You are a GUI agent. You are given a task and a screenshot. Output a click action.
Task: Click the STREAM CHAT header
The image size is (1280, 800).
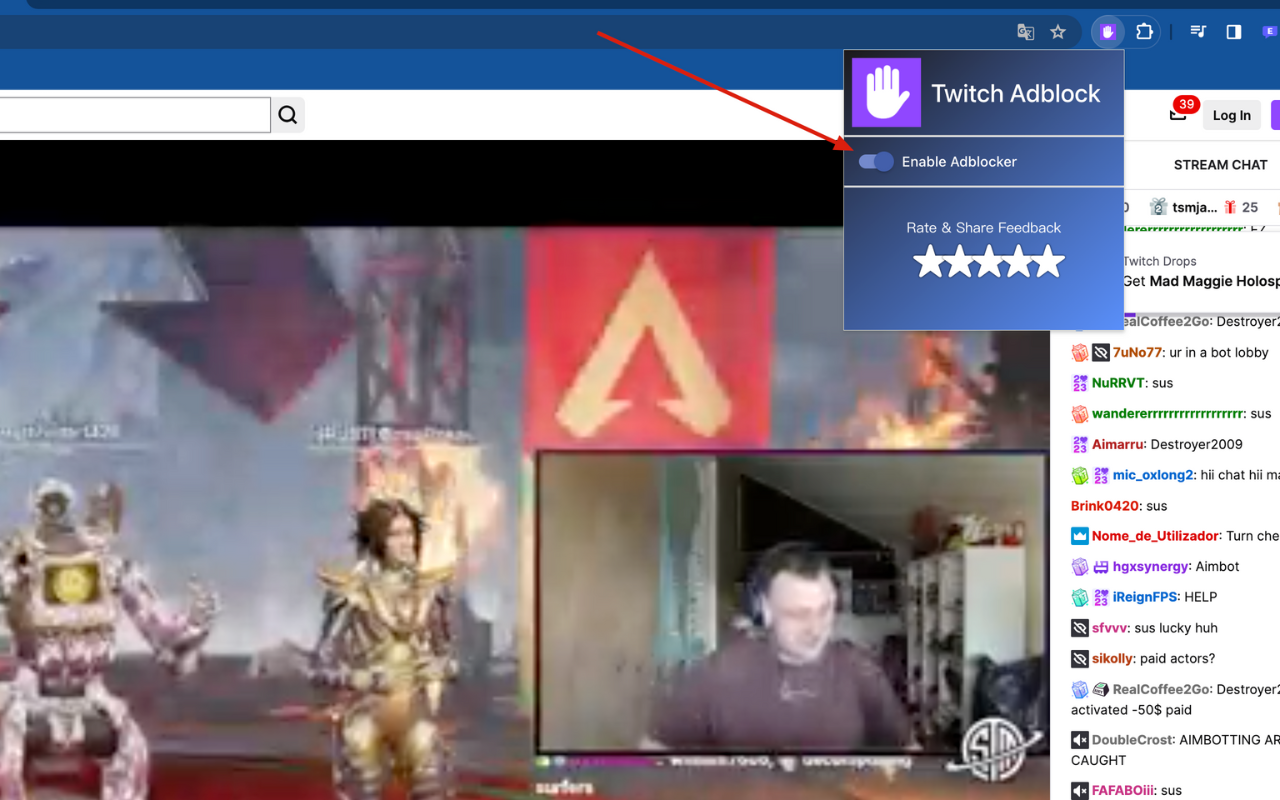click(x=1220, y=165)
